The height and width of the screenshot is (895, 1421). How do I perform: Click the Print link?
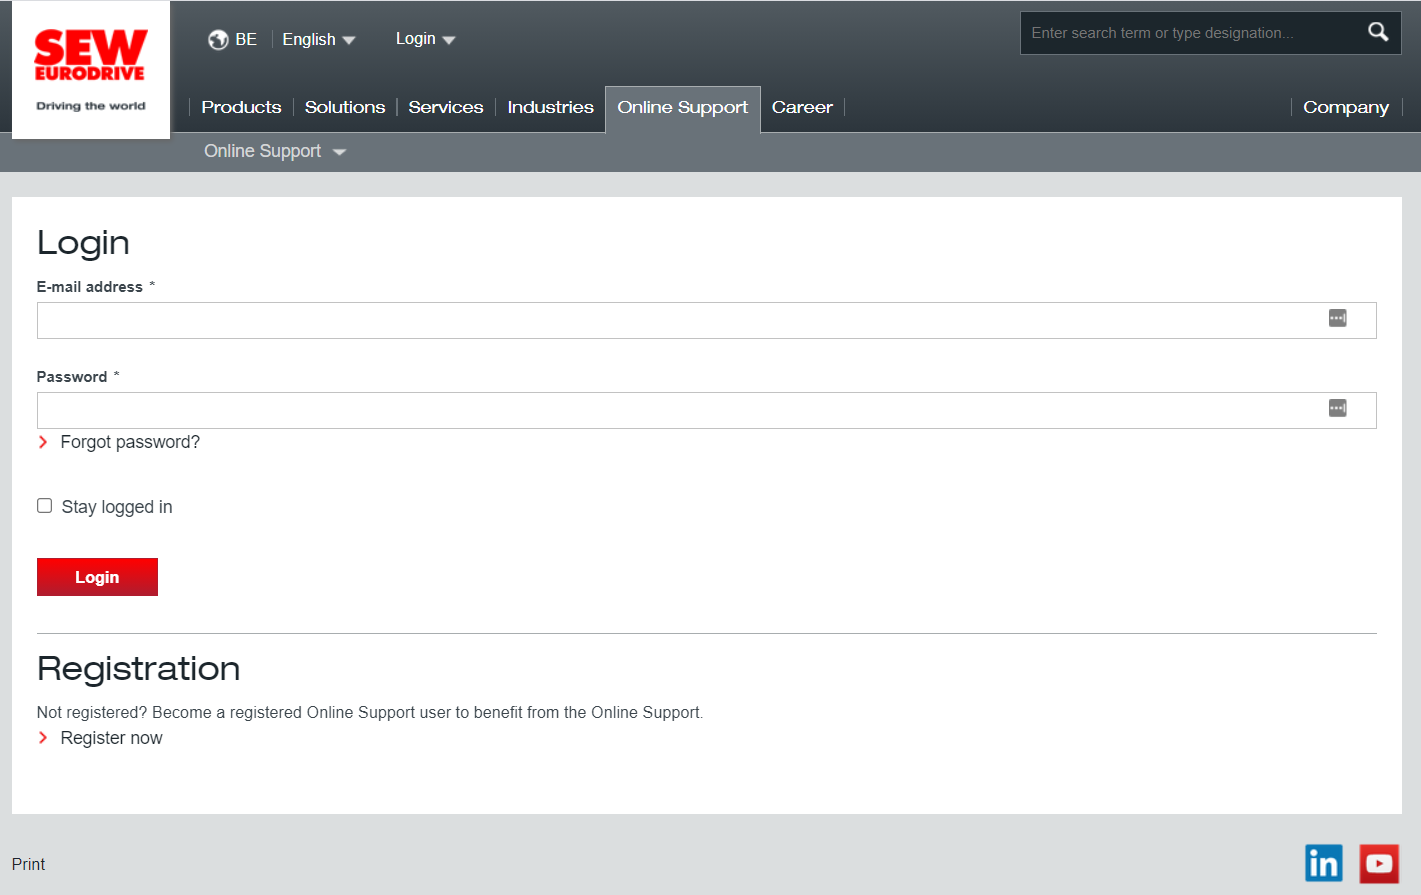click(28, 864)
